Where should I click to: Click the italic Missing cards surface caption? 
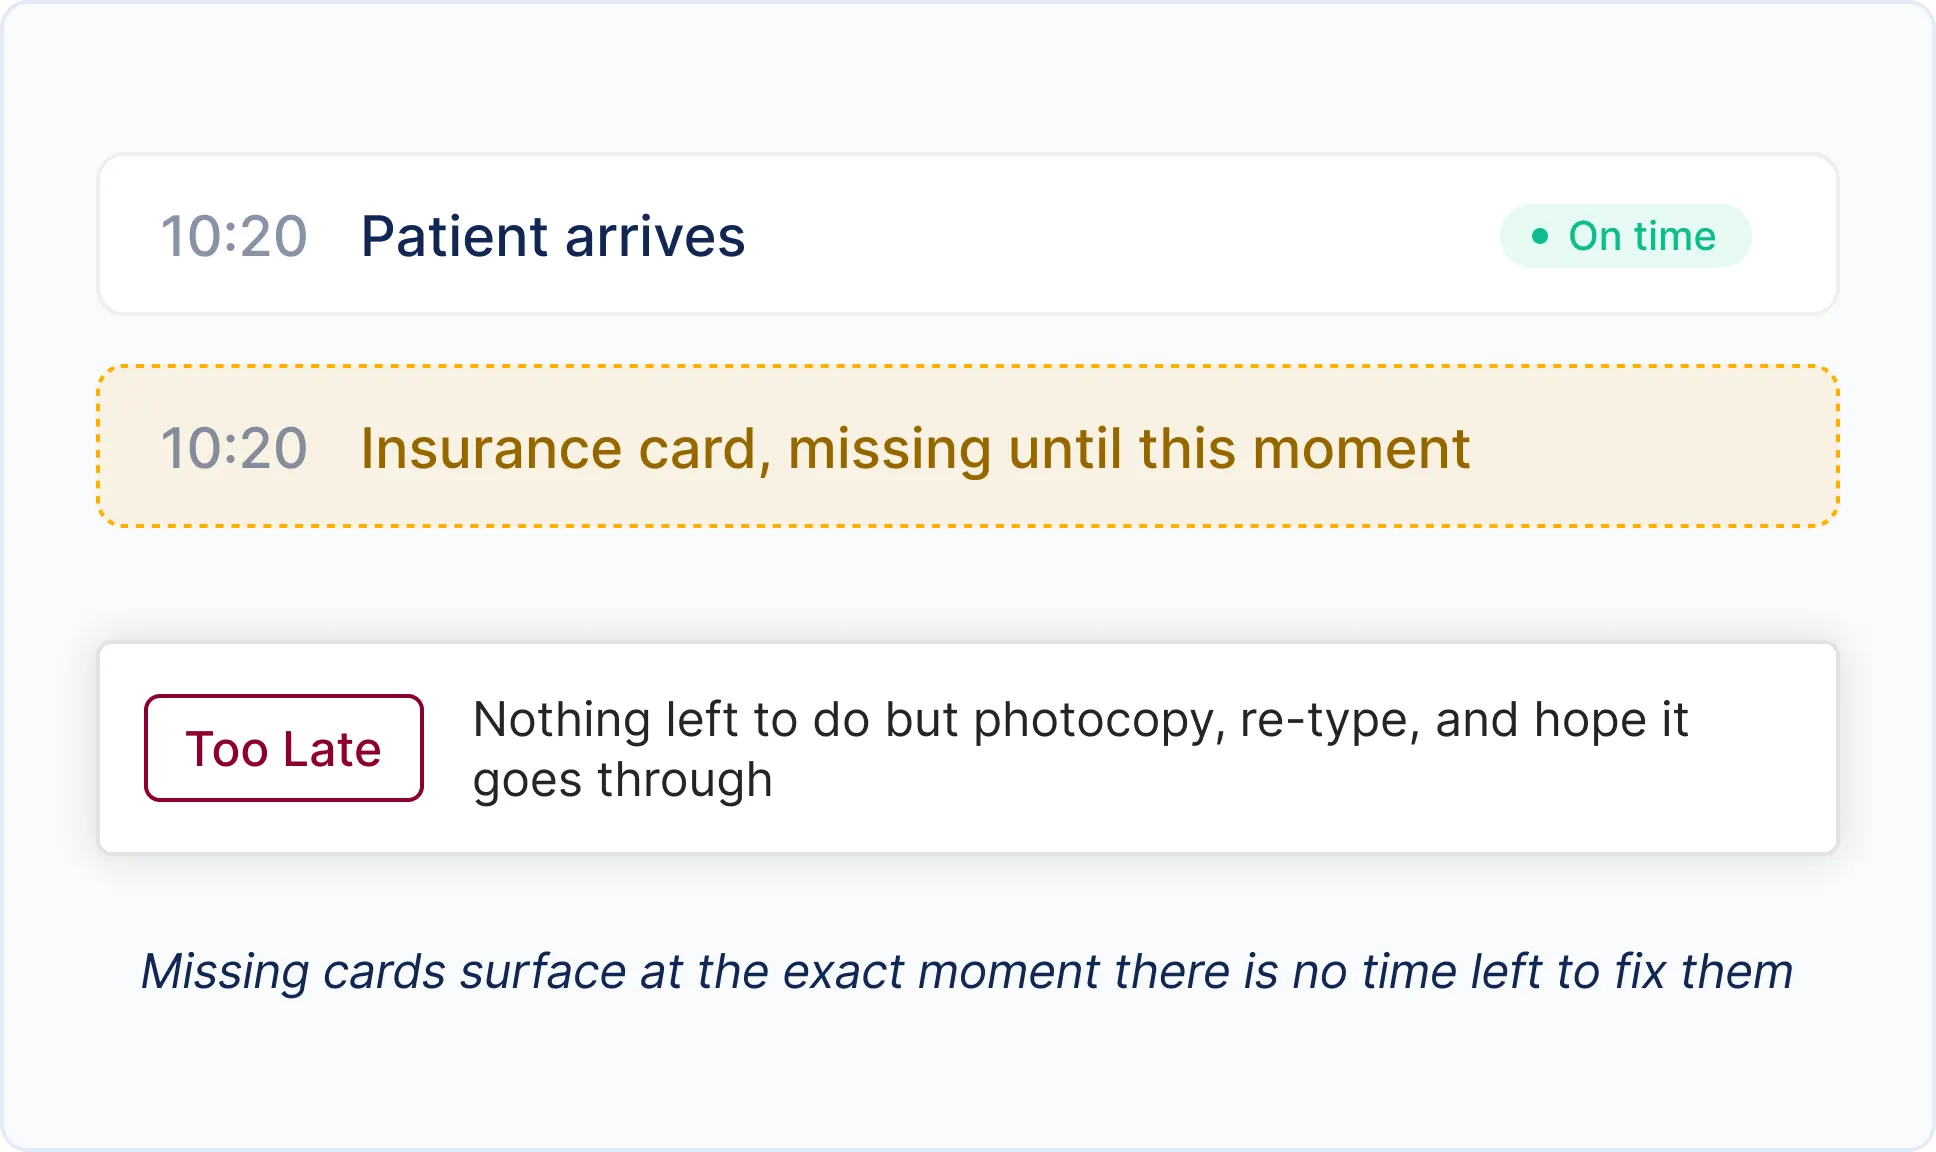click(x=967, y=972)
